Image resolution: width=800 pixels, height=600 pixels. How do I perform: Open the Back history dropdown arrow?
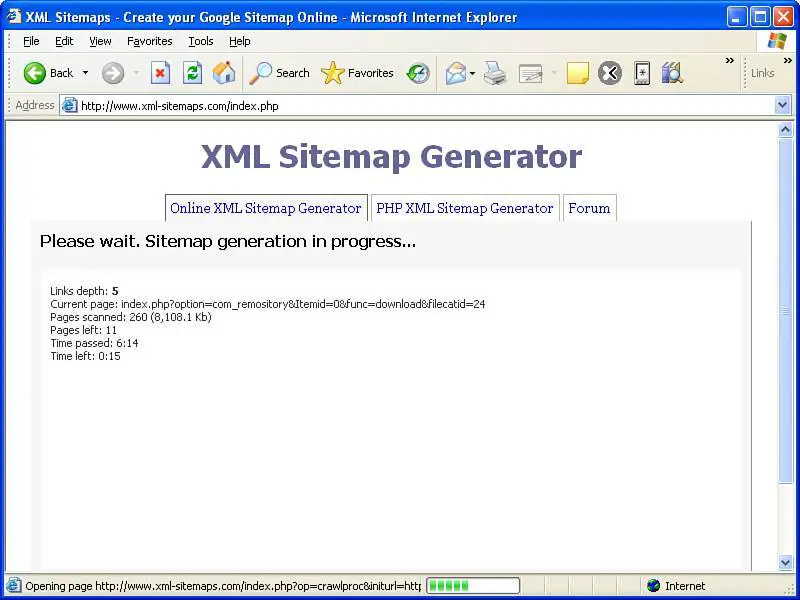pos(85,73)
